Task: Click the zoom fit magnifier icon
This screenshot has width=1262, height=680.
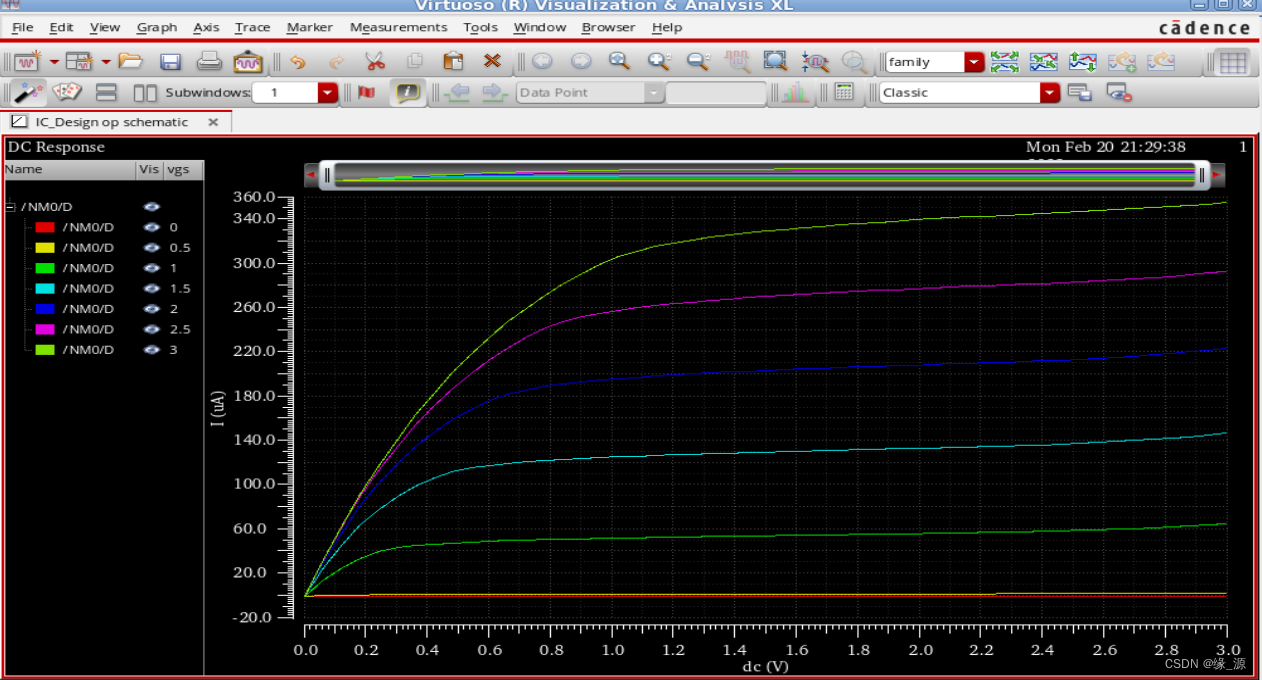Action: 619,62
